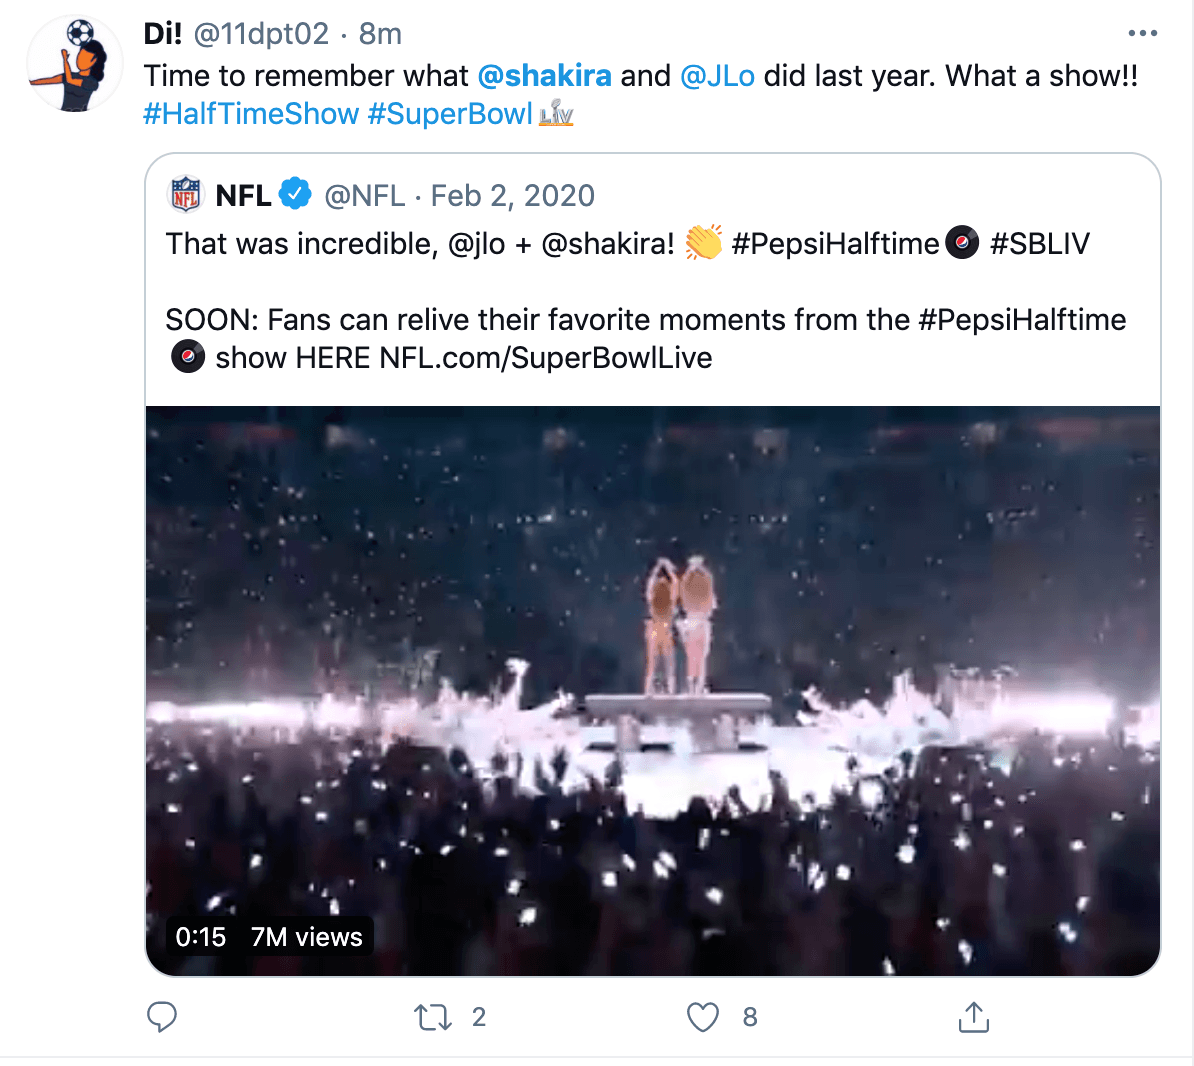Like the tweet with the heart icon
This screenshot has height=1066, width=1194.
click(x=703, y=1016)
